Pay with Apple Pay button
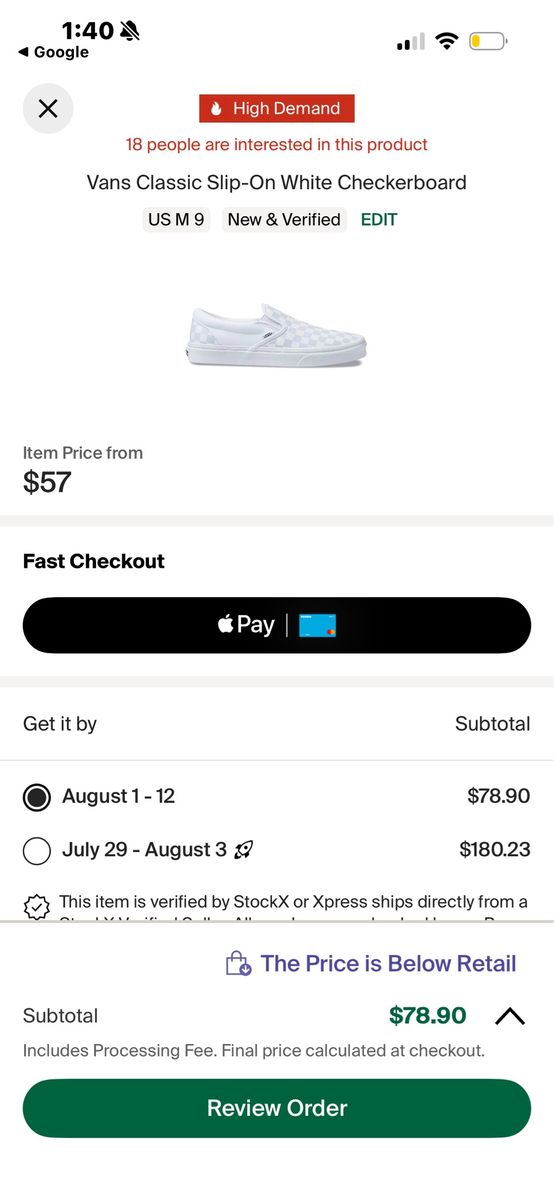 click(x=277, y=625)
